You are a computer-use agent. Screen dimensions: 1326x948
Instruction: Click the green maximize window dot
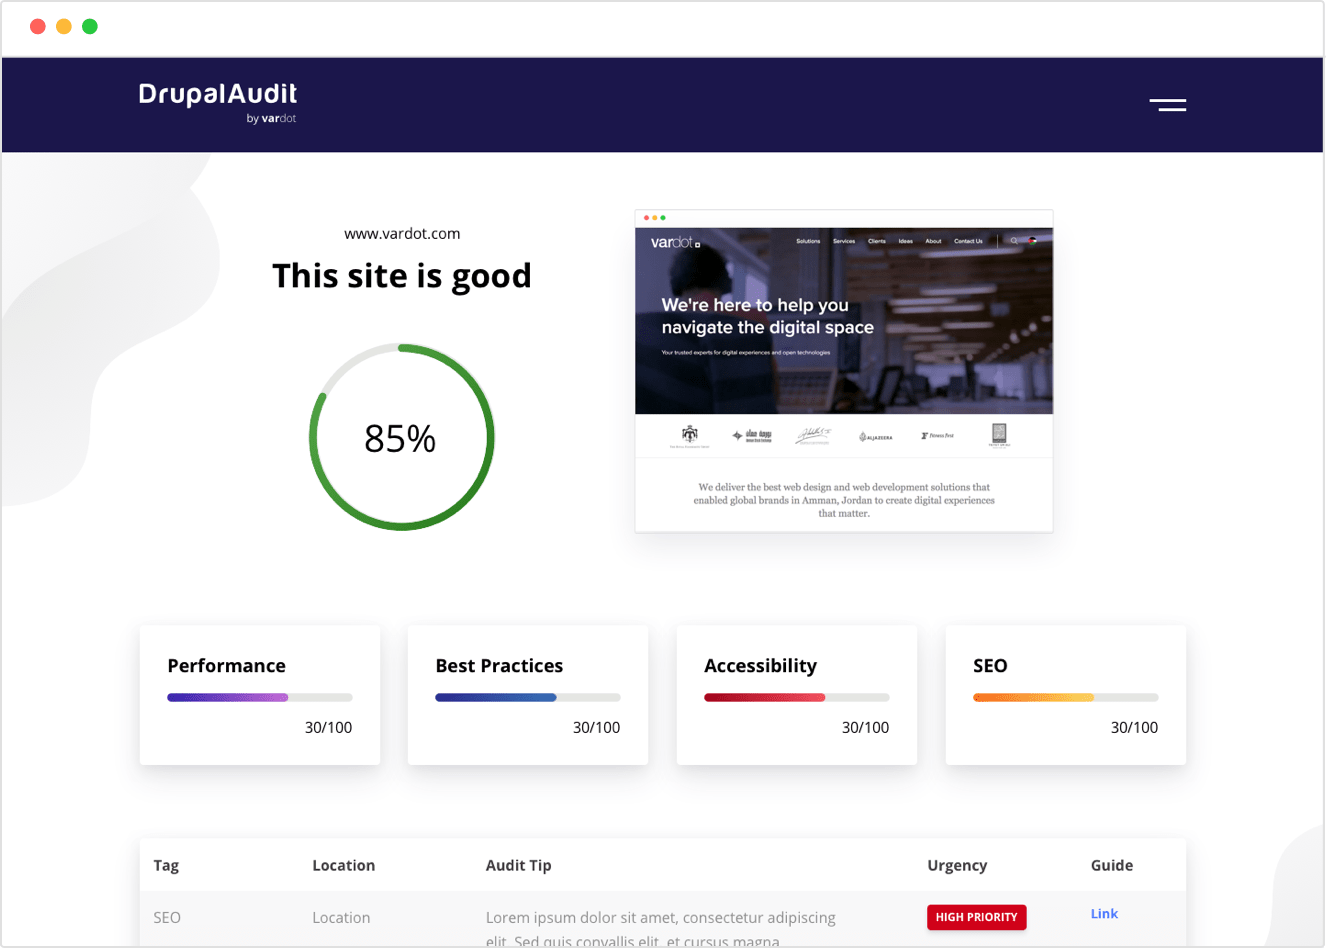point(90,26)
